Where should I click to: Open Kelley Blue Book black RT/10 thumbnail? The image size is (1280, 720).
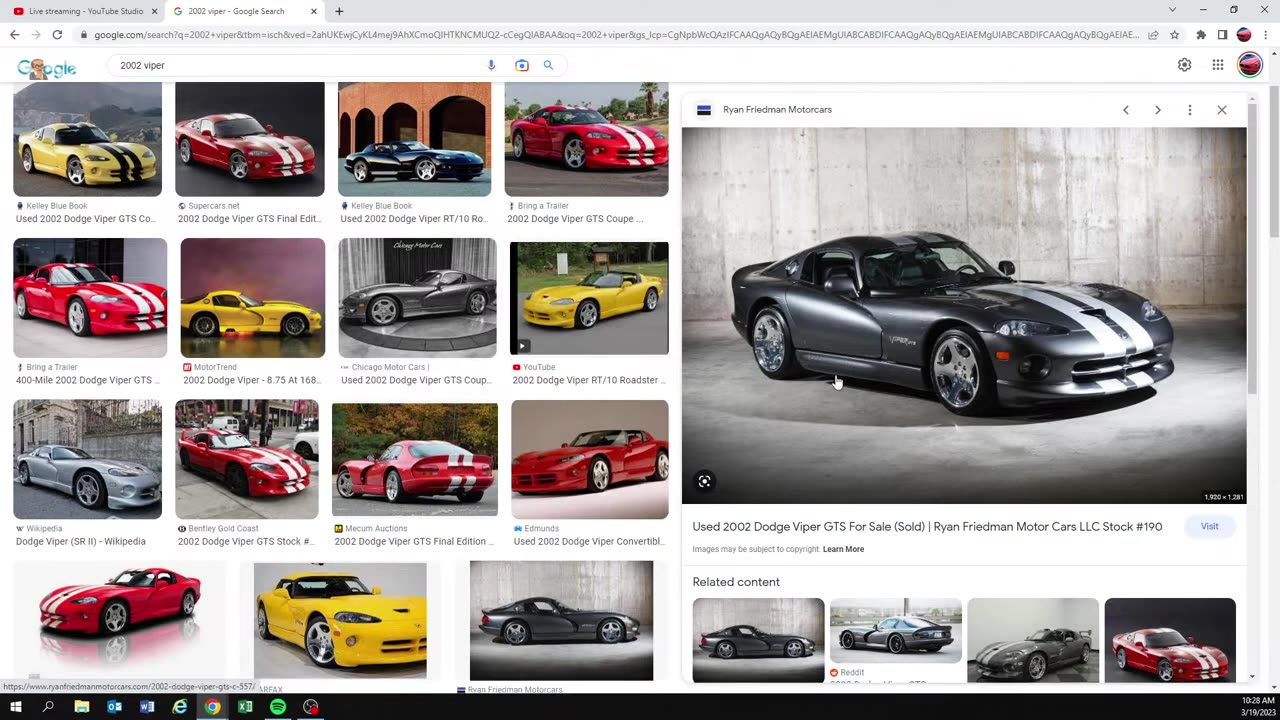414,139
